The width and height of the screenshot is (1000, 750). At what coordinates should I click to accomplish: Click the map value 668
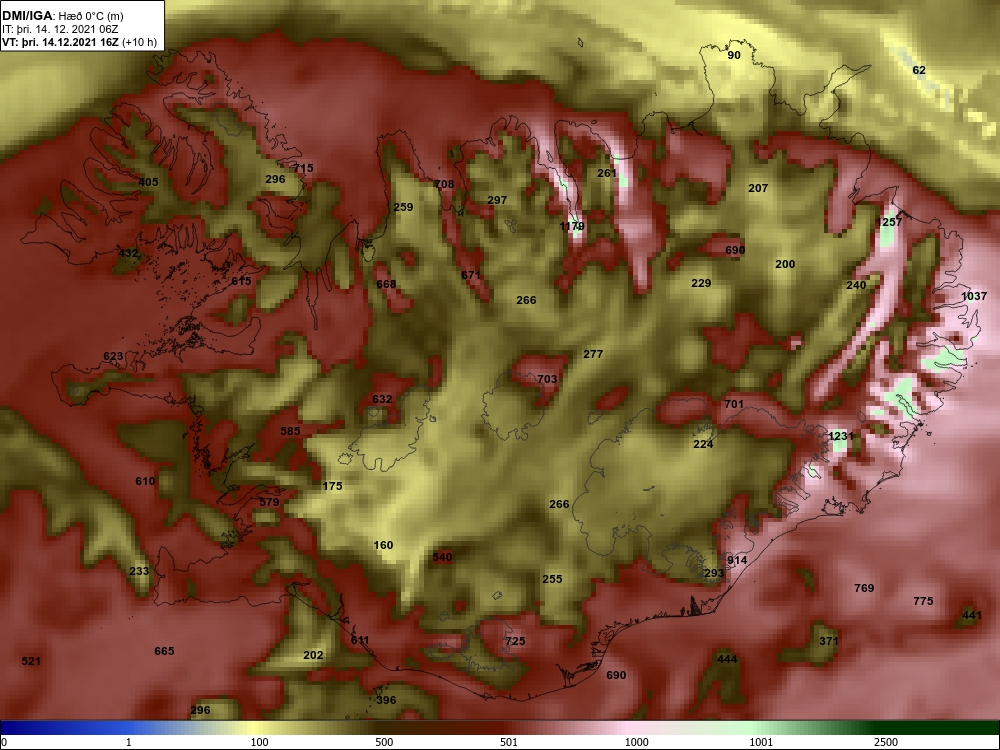click(386, 284)
